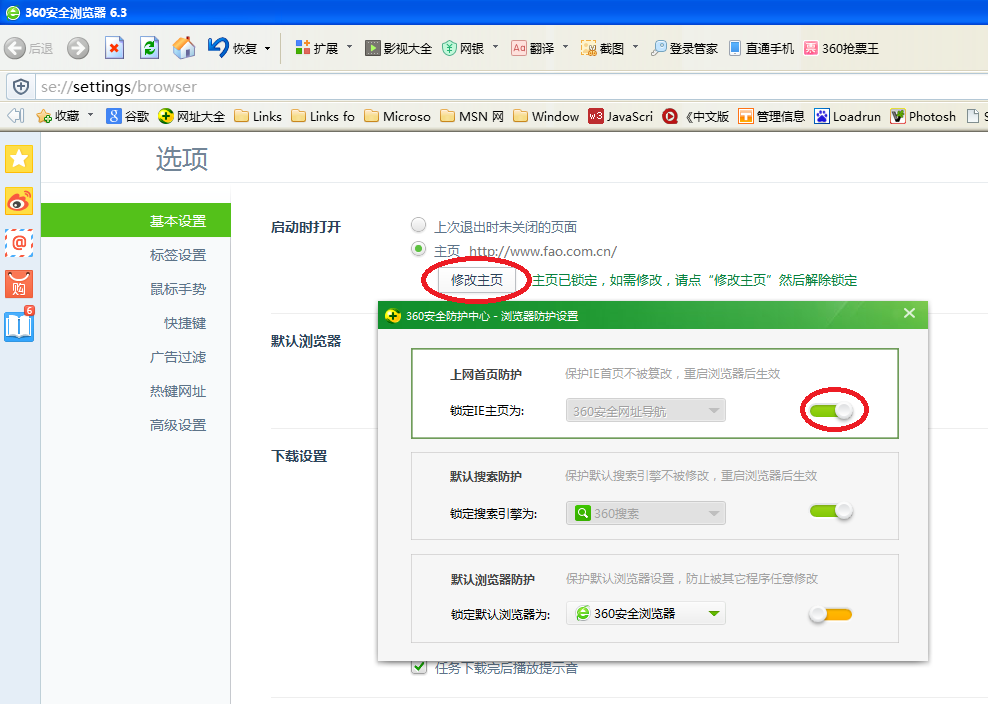The image size is (988, 704).
Task: Open the yellow star favorites sidebar icon
Action: pos(19,159)
